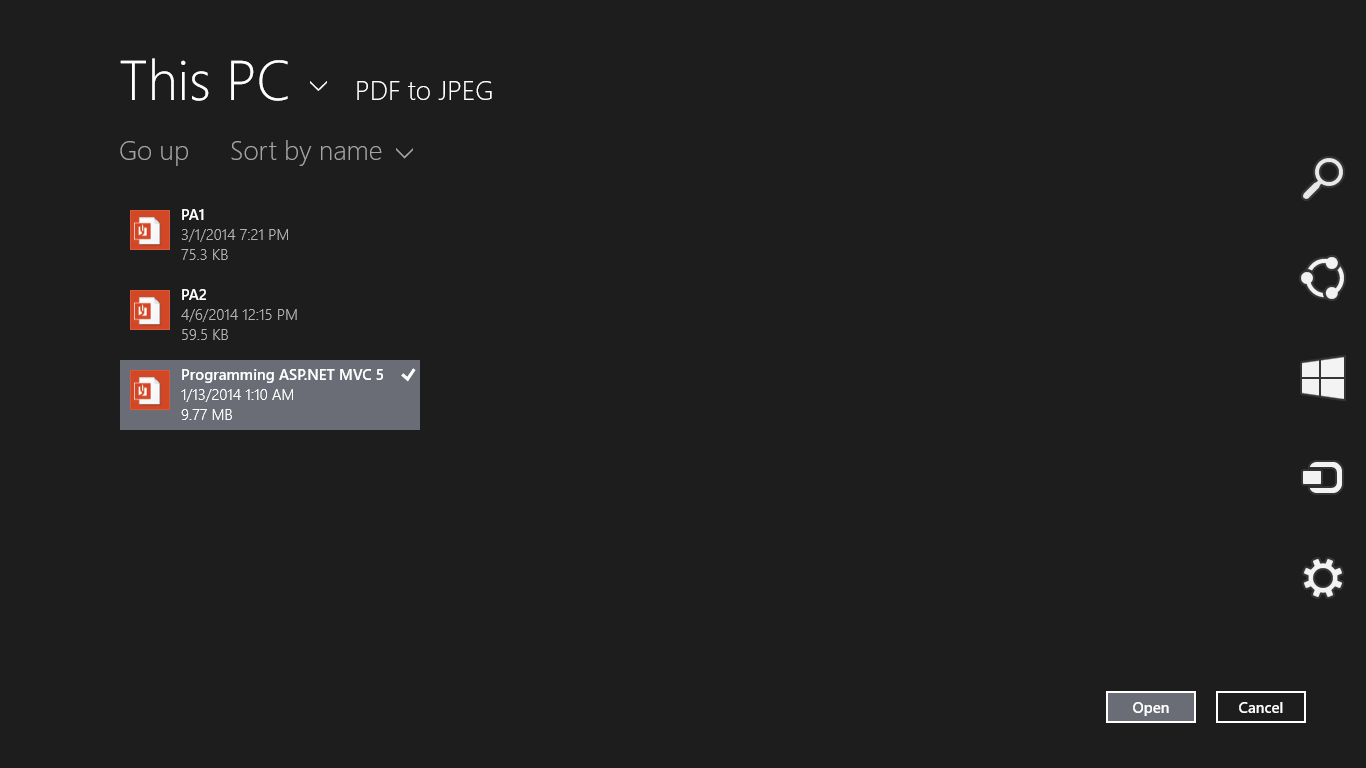Open the Share charm icon
The image size is (1366, 768).
click(1322, 278)
